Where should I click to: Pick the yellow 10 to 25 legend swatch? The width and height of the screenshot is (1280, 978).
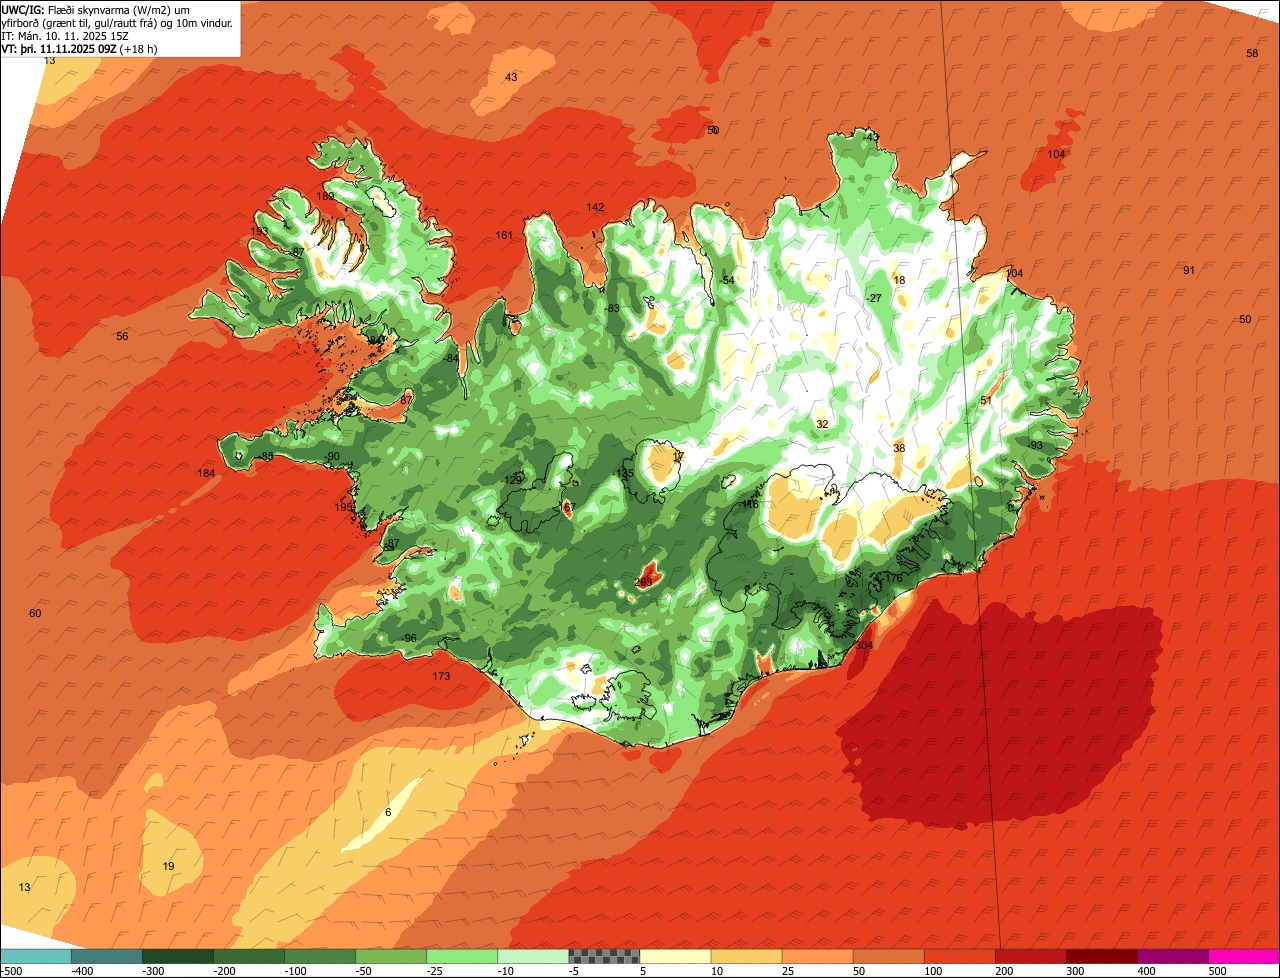coord(745,956)
